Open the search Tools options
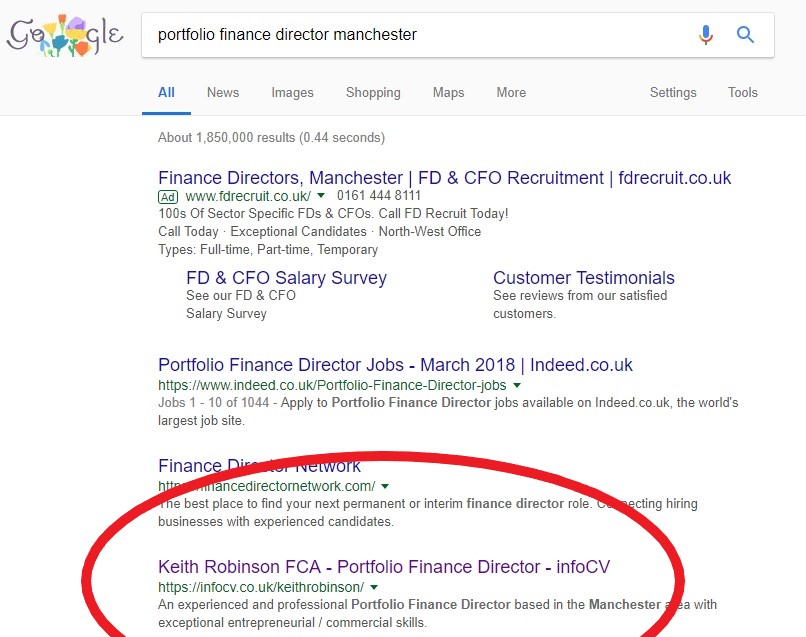 coord(742,93)
